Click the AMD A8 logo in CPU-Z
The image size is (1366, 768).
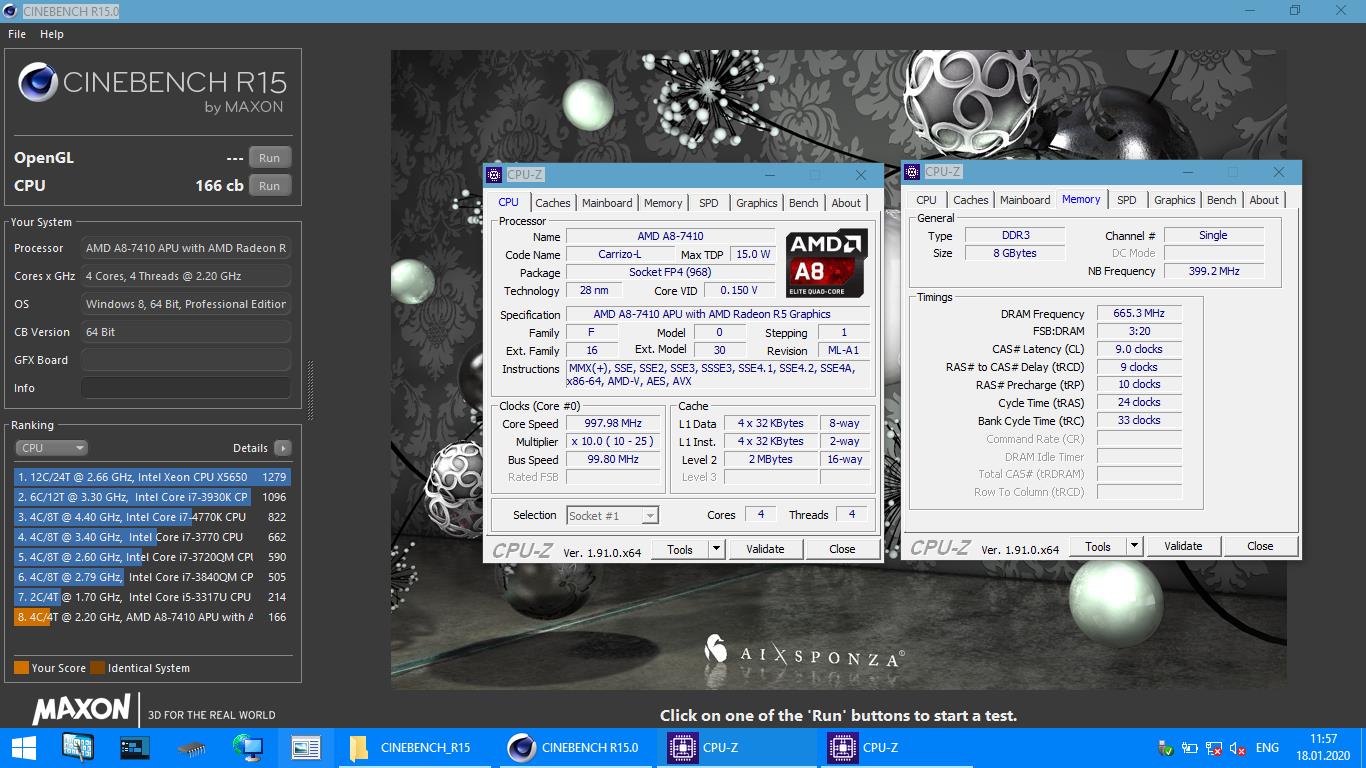[826, 262]
